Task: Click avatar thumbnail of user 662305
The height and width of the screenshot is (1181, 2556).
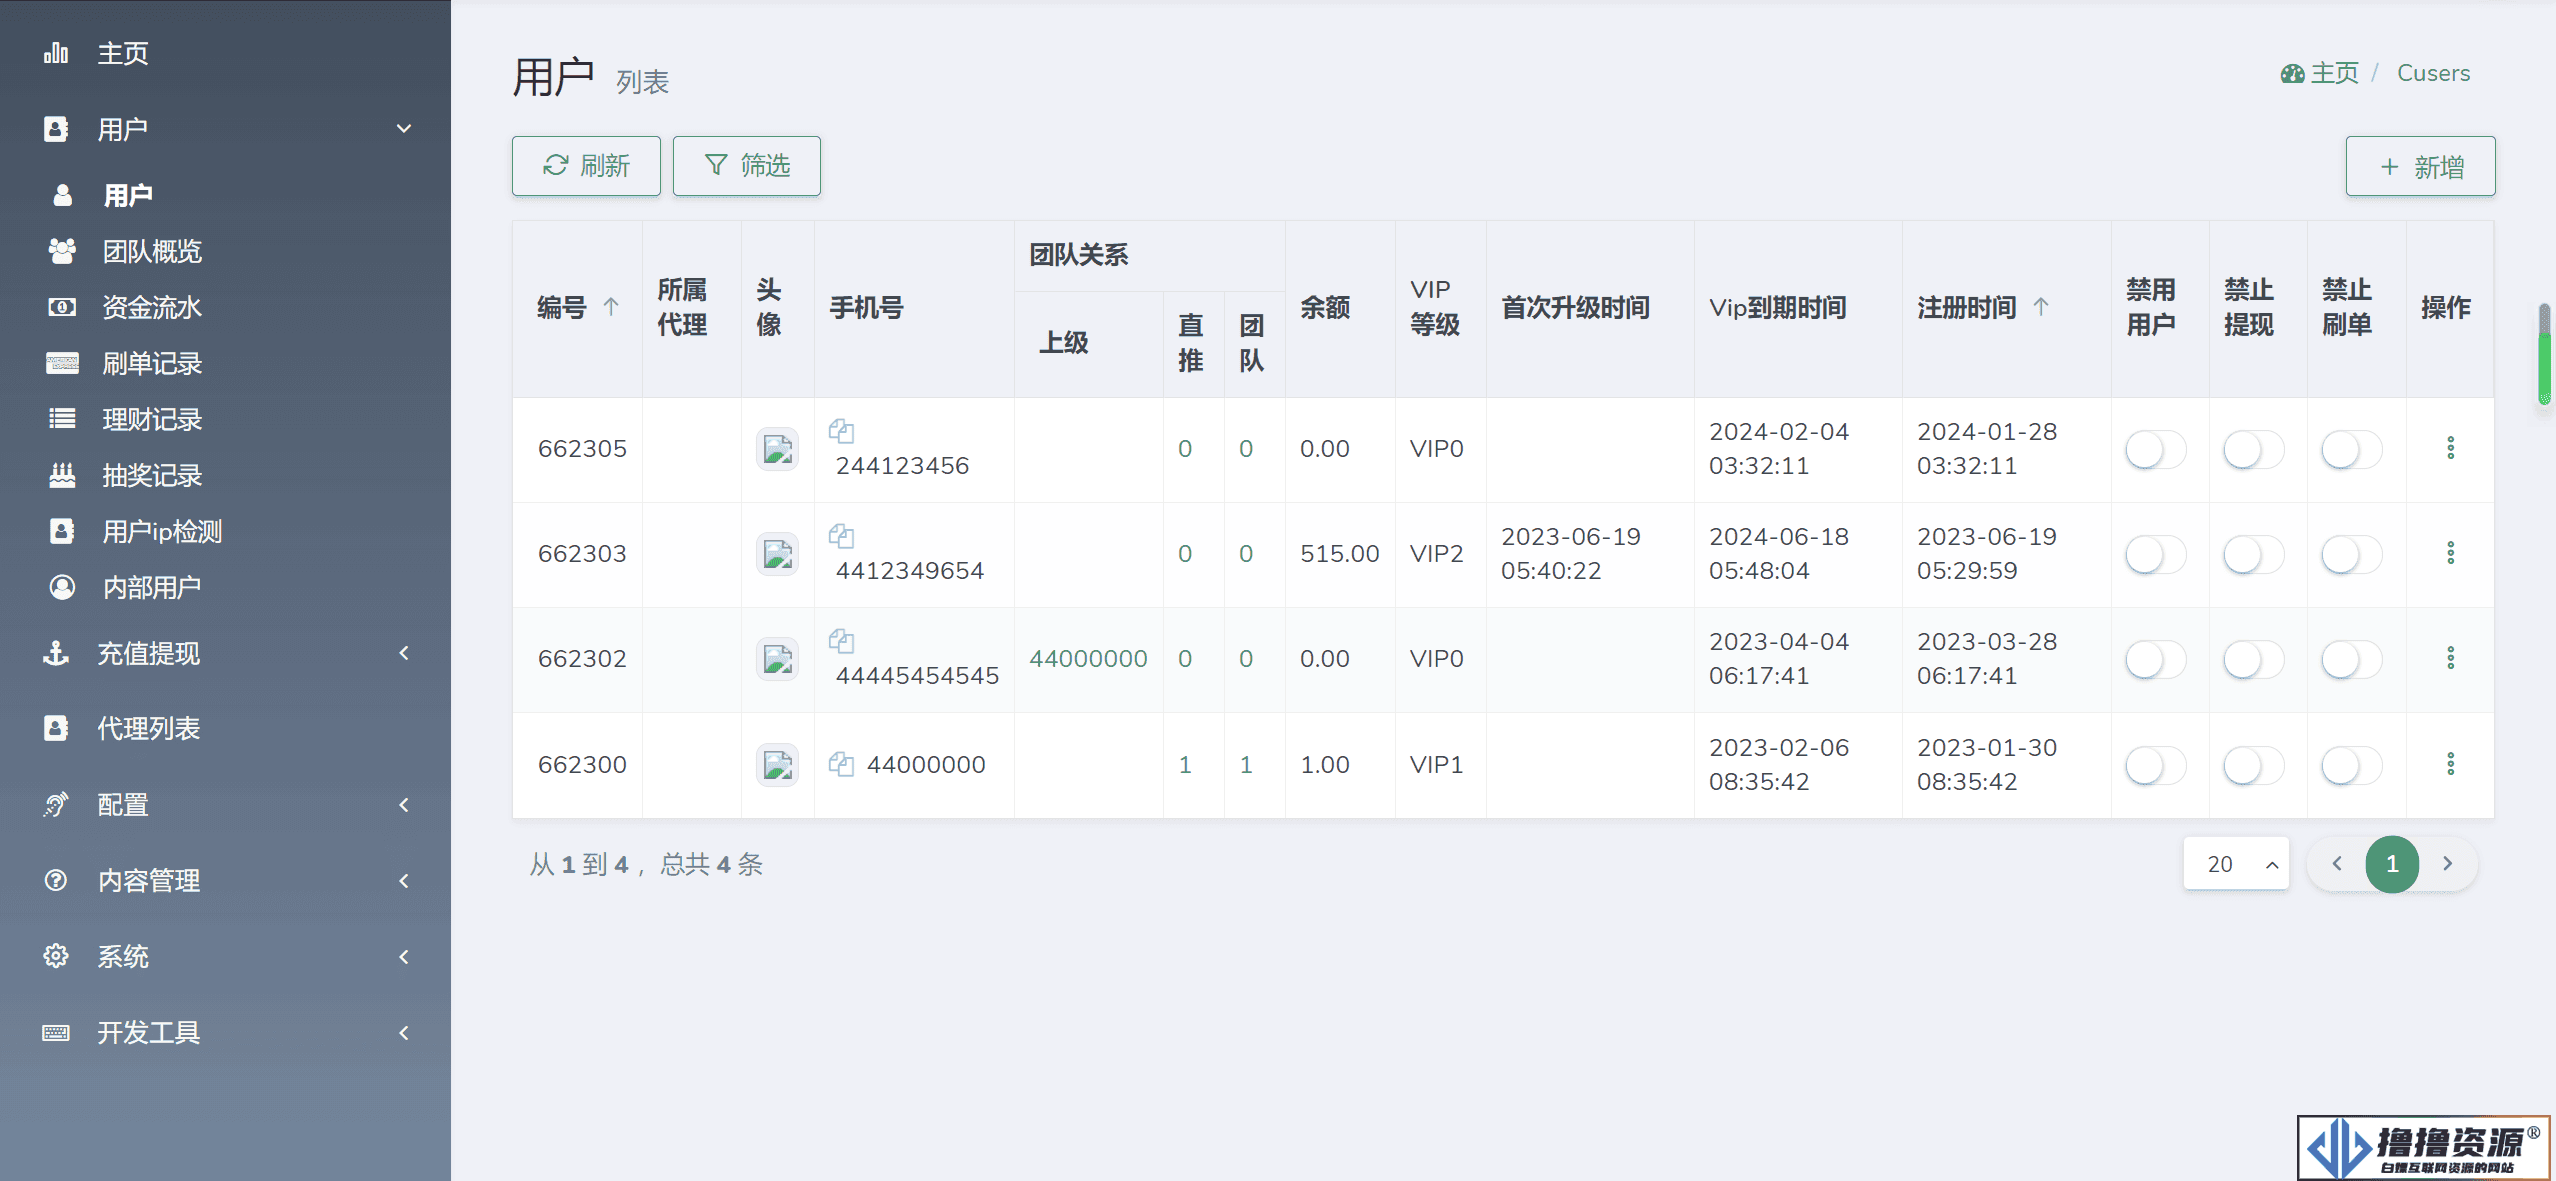Action: click(777, 449)
